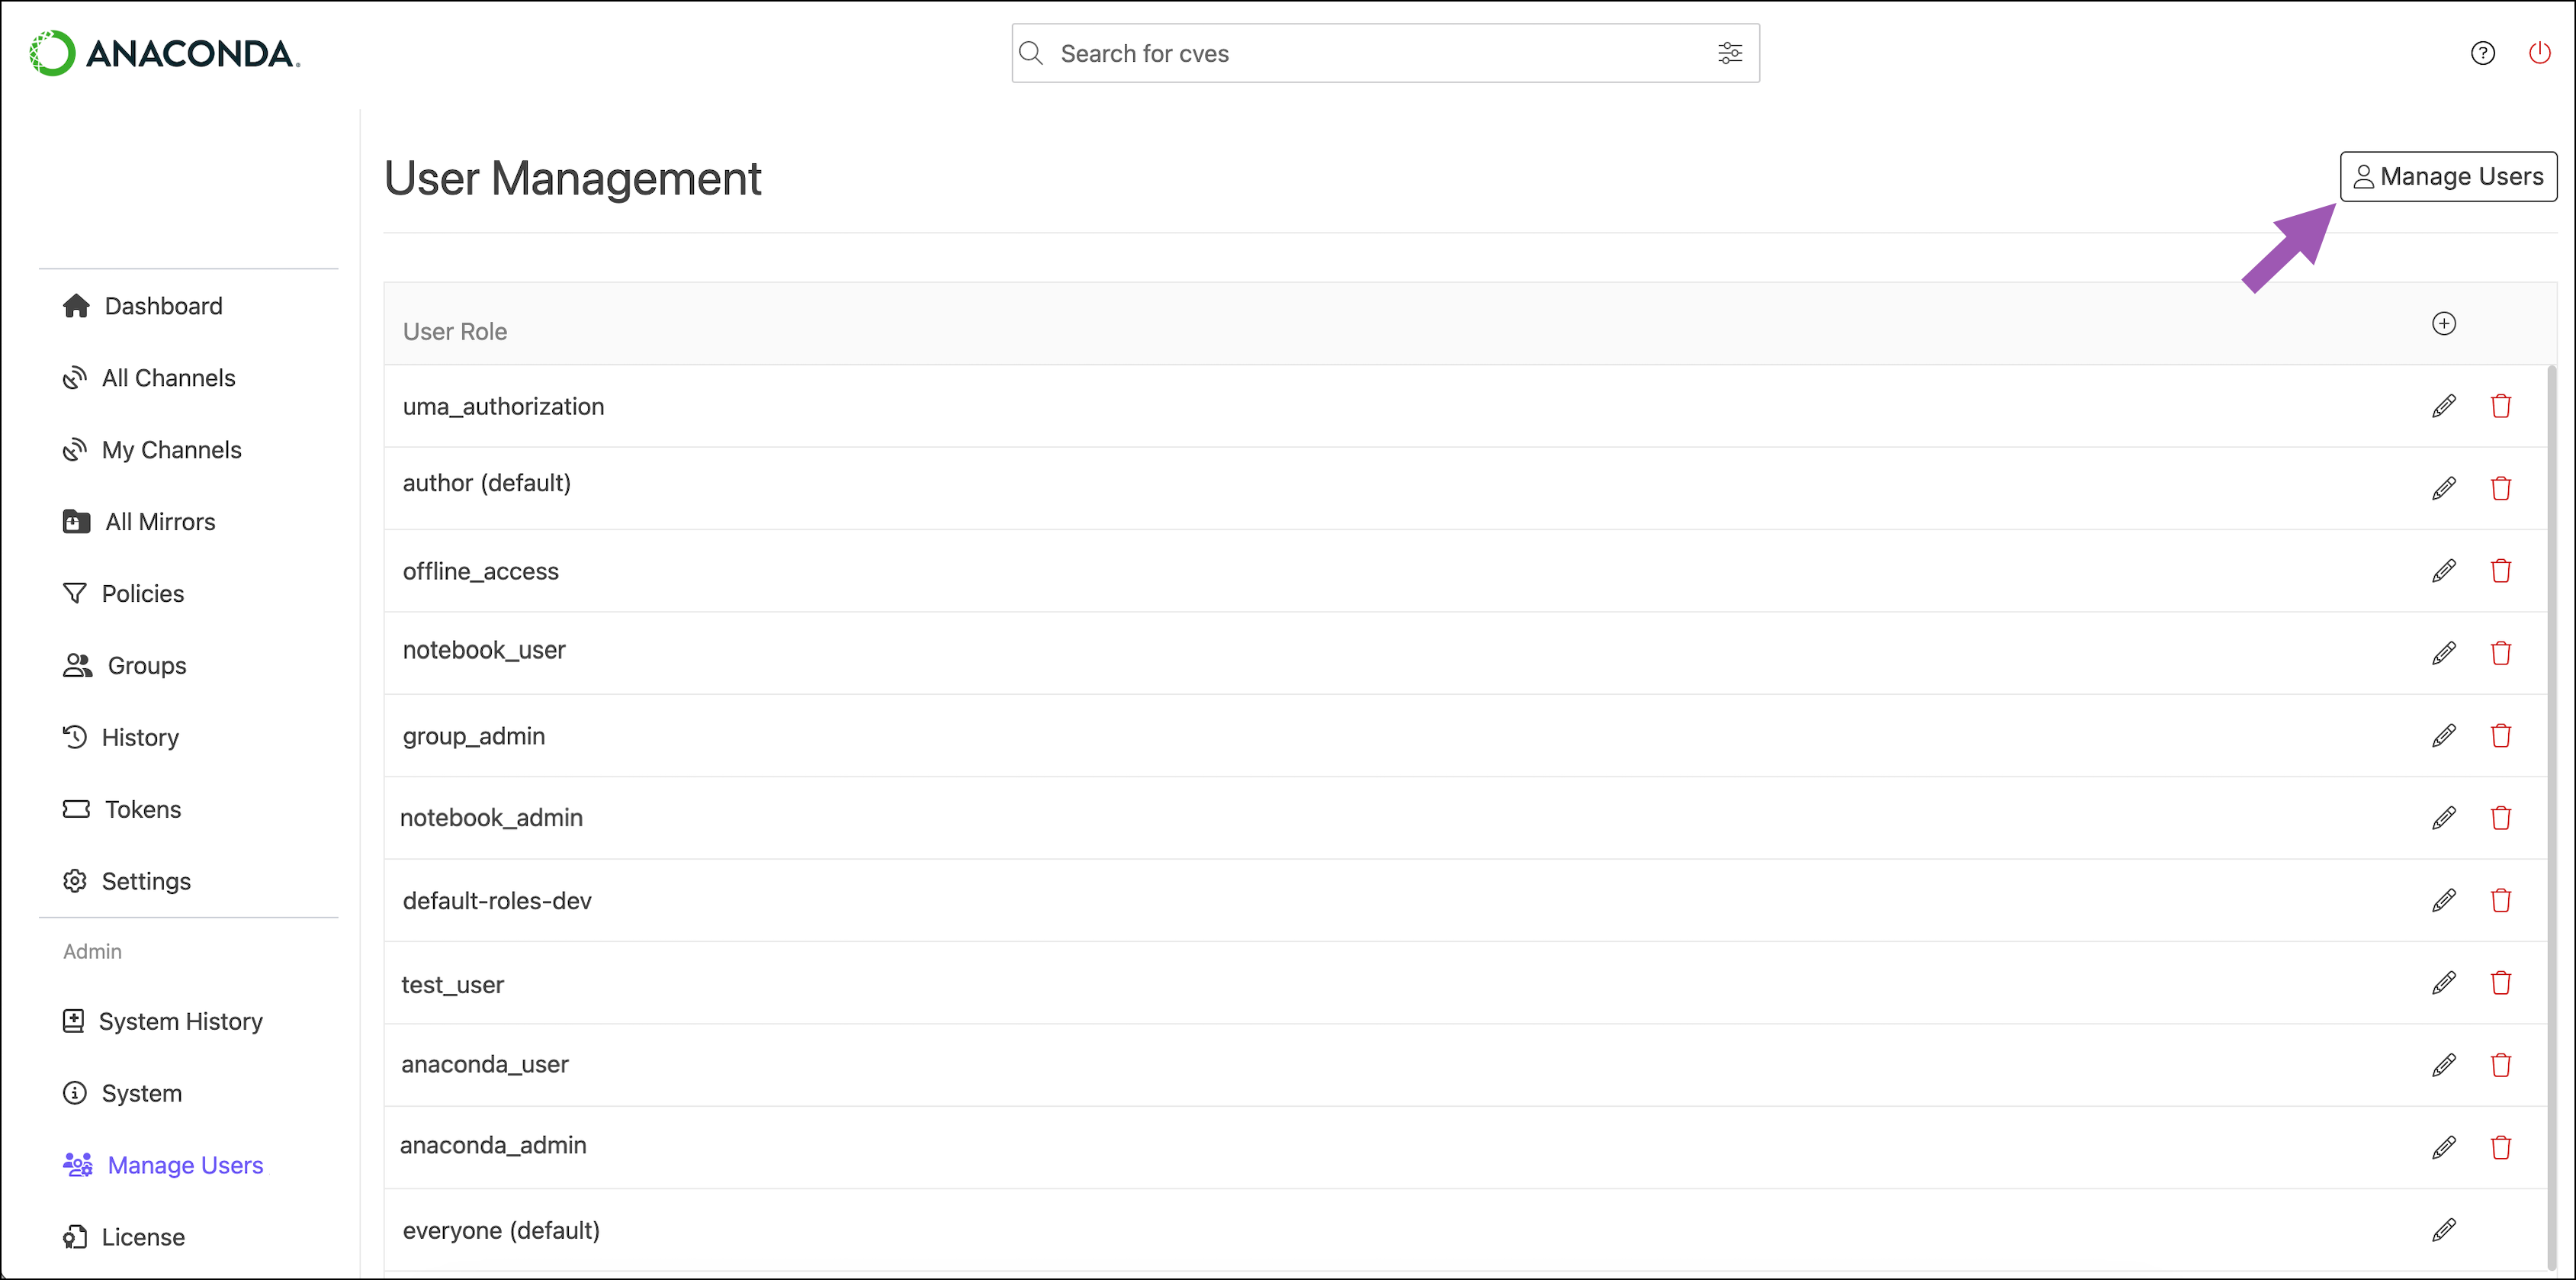This screenshot has height=1280, width=2576.
Task: Go to Dashboard in the sidebar
Action: click(163, 306)
